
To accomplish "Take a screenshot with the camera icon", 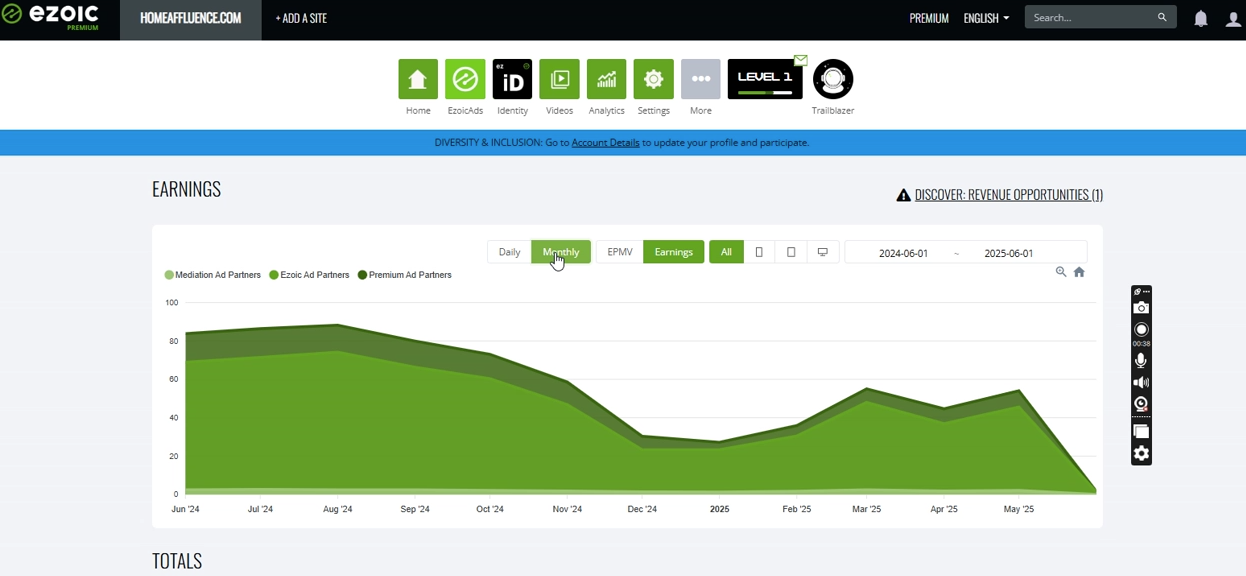I will 1141,308.
